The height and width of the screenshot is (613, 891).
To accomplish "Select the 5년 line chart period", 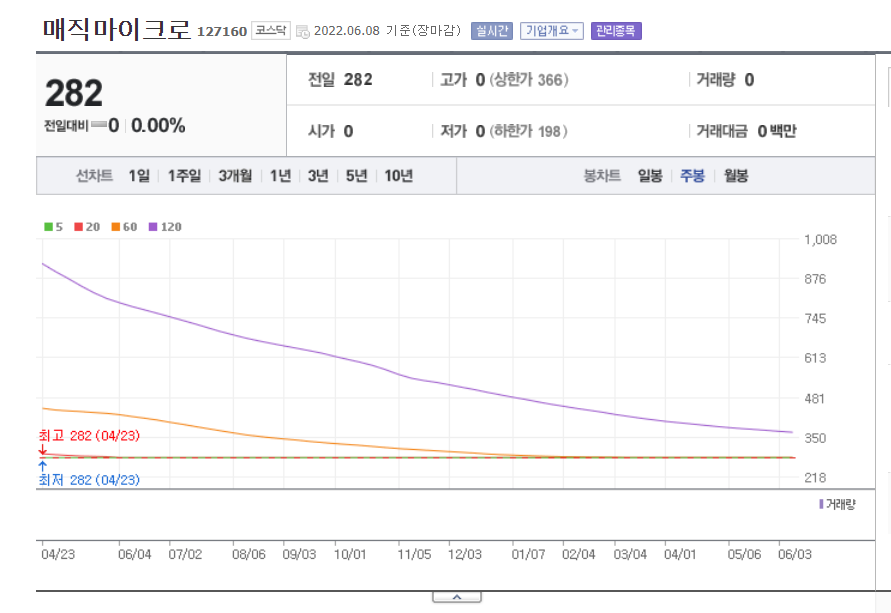I will click(x=356, y=176).
